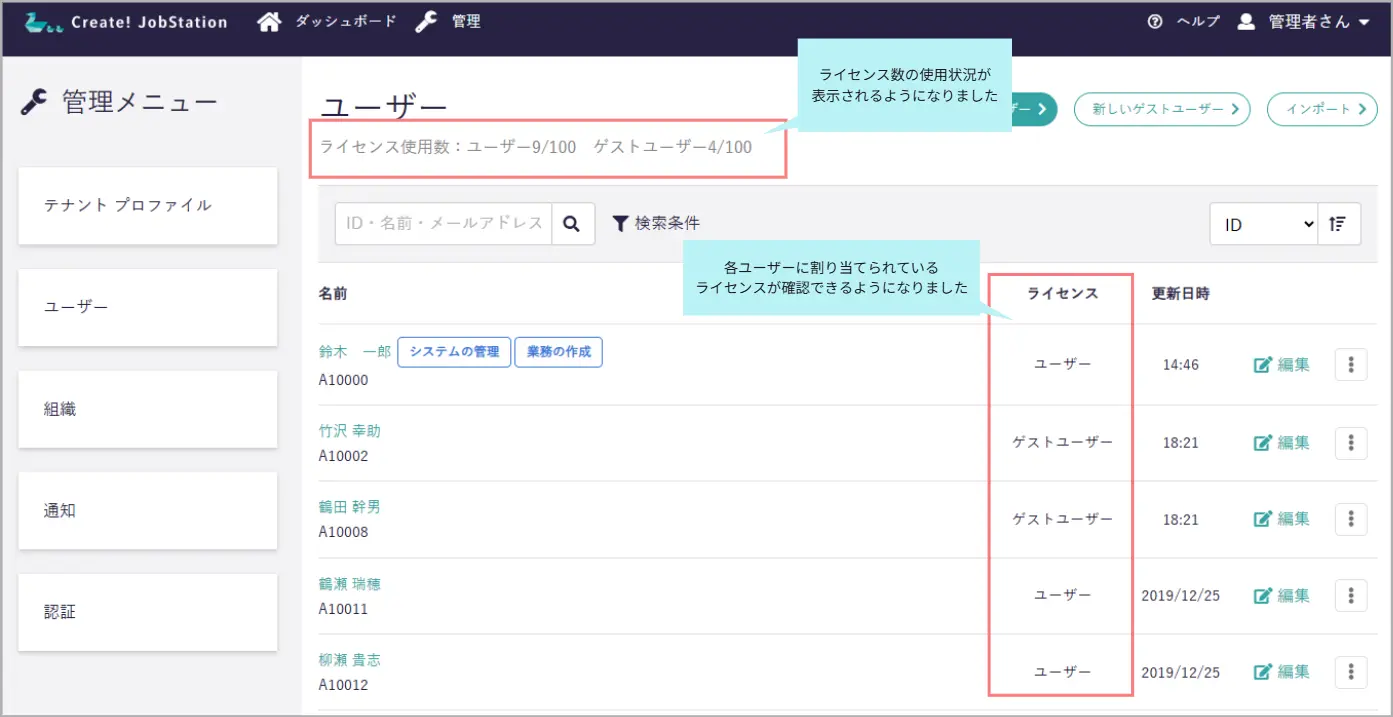This screenshot has width=1393, height=717.
Task: Open user link 鶴瀬 瑞穂
Action: point(349,584)
